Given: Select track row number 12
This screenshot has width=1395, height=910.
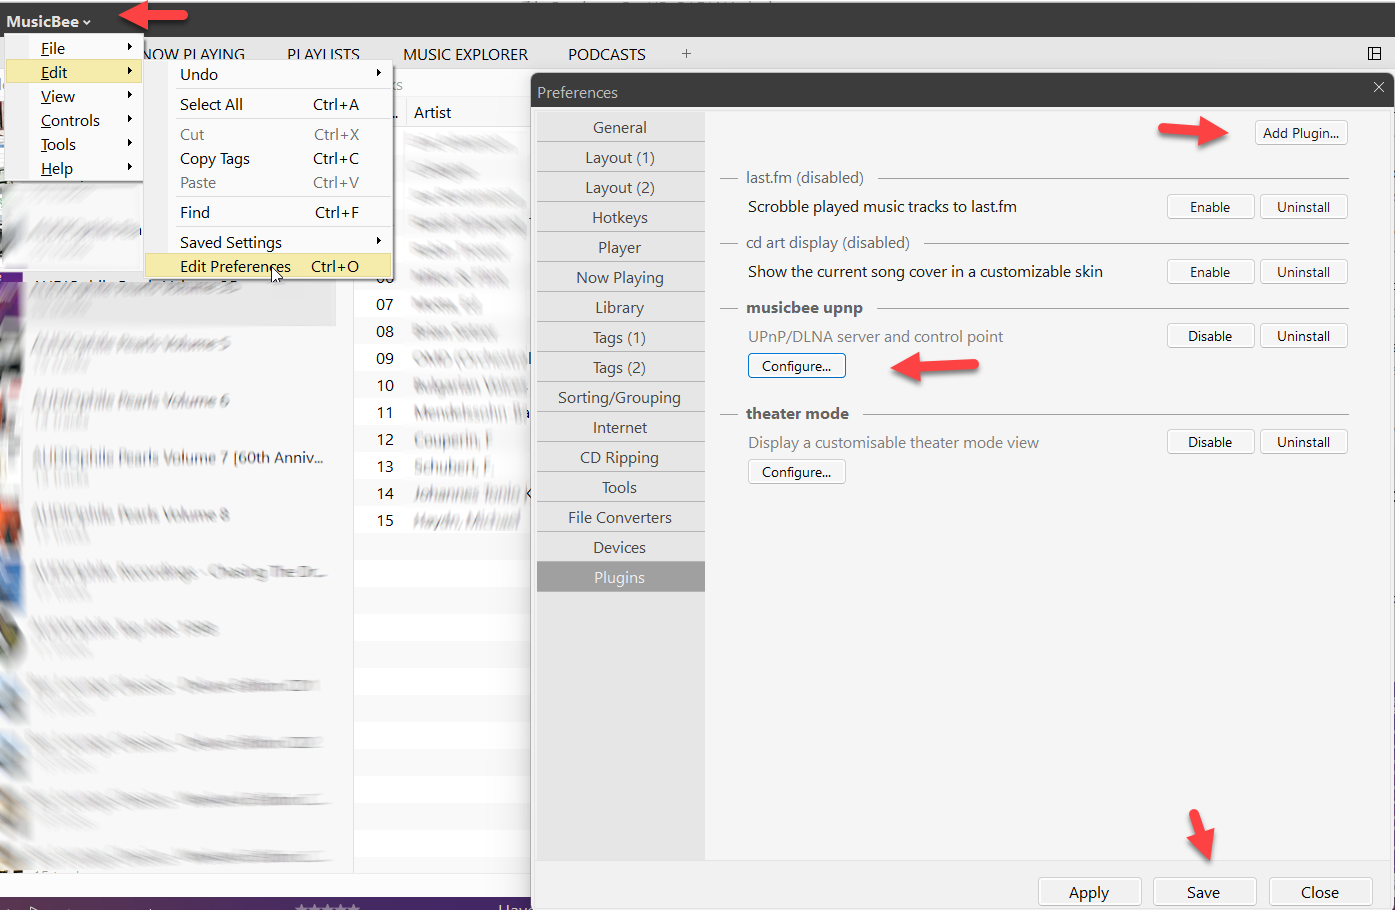Looking at the screenshot, I should pyautogui.click(x=441, y=439).
